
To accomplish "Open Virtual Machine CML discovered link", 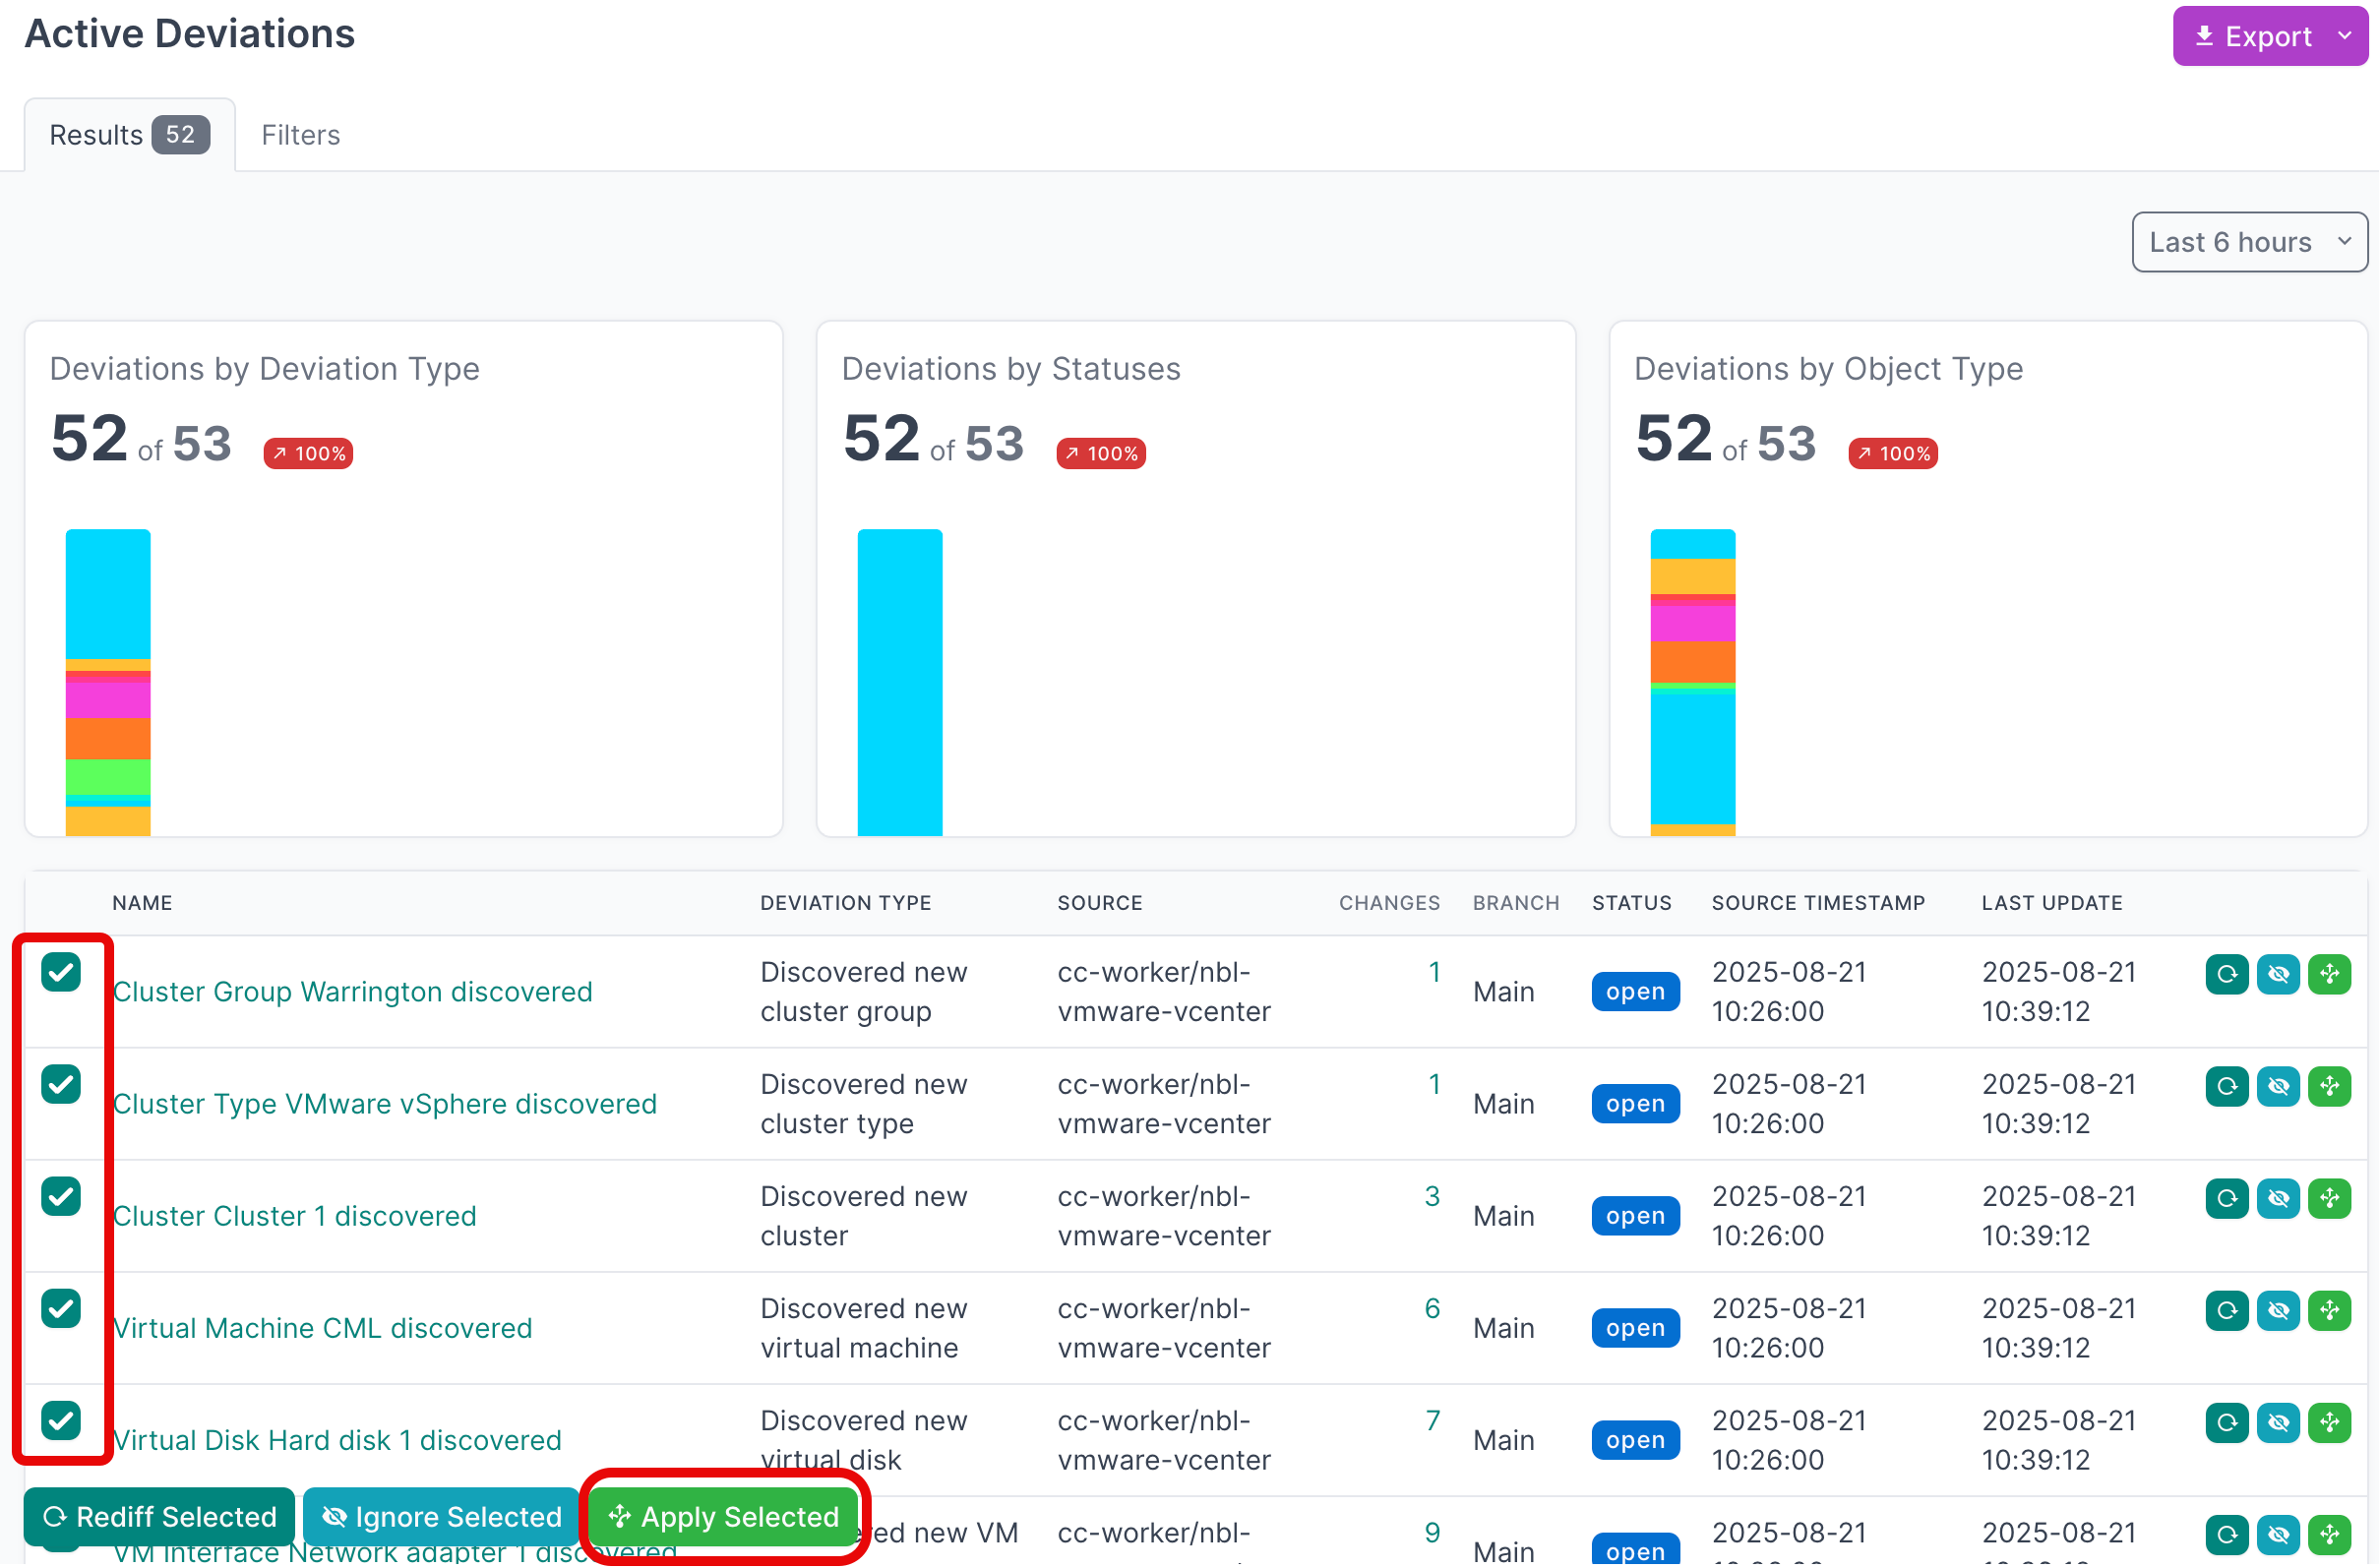I will coord(322,1328).
